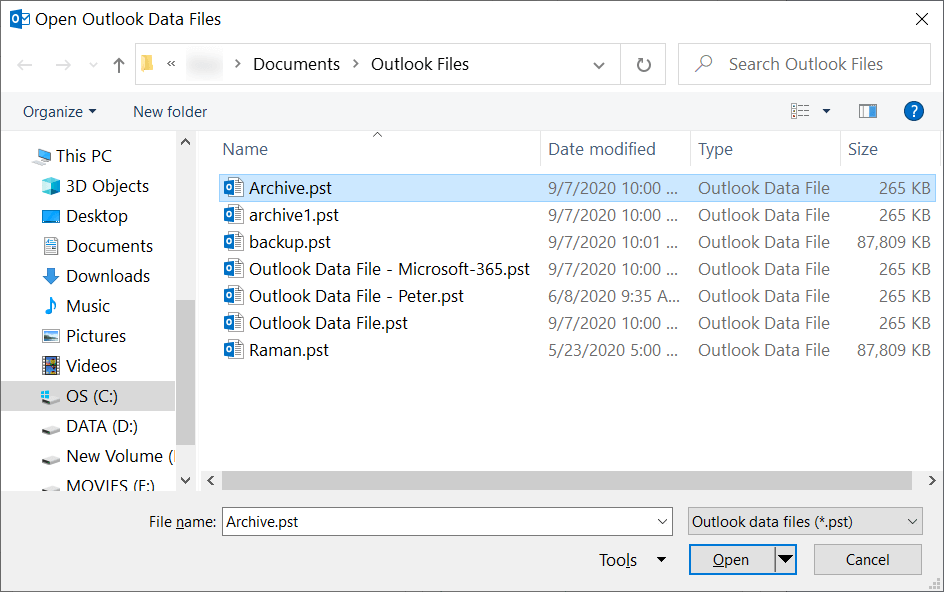Open the preview pane icon
This screenshot has width=944, height=592.
867,111
